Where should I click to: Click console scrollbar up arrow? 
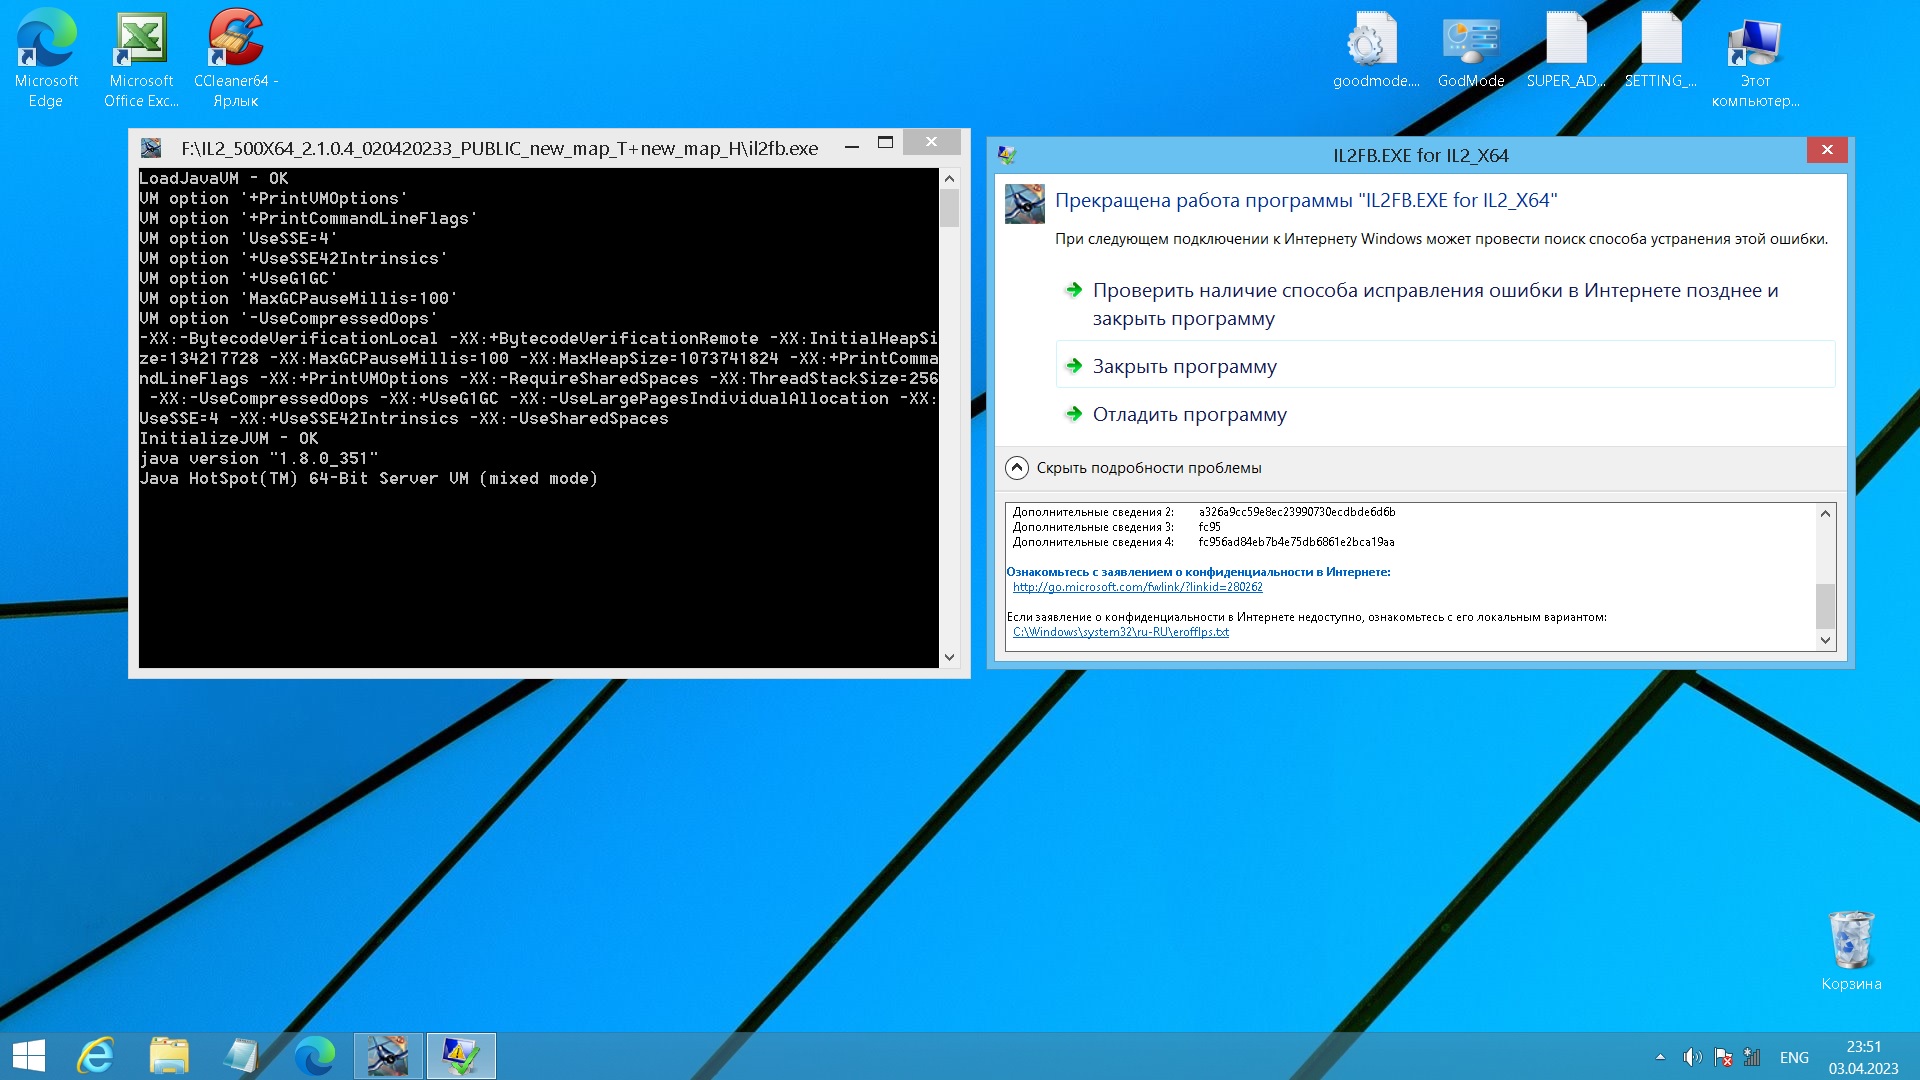pyautogui.click(x=949, y=178)
